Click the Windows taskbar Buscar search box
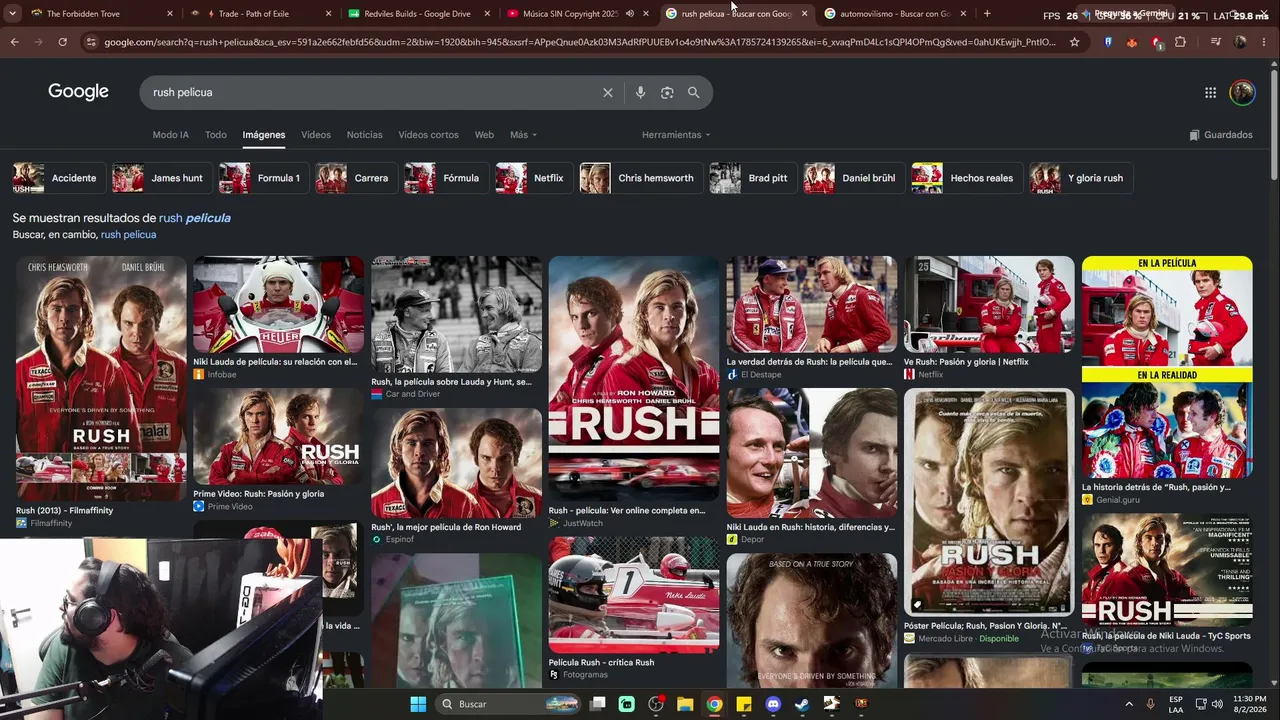The width and height of the screenshot is (1280, 720). (507, 704)
